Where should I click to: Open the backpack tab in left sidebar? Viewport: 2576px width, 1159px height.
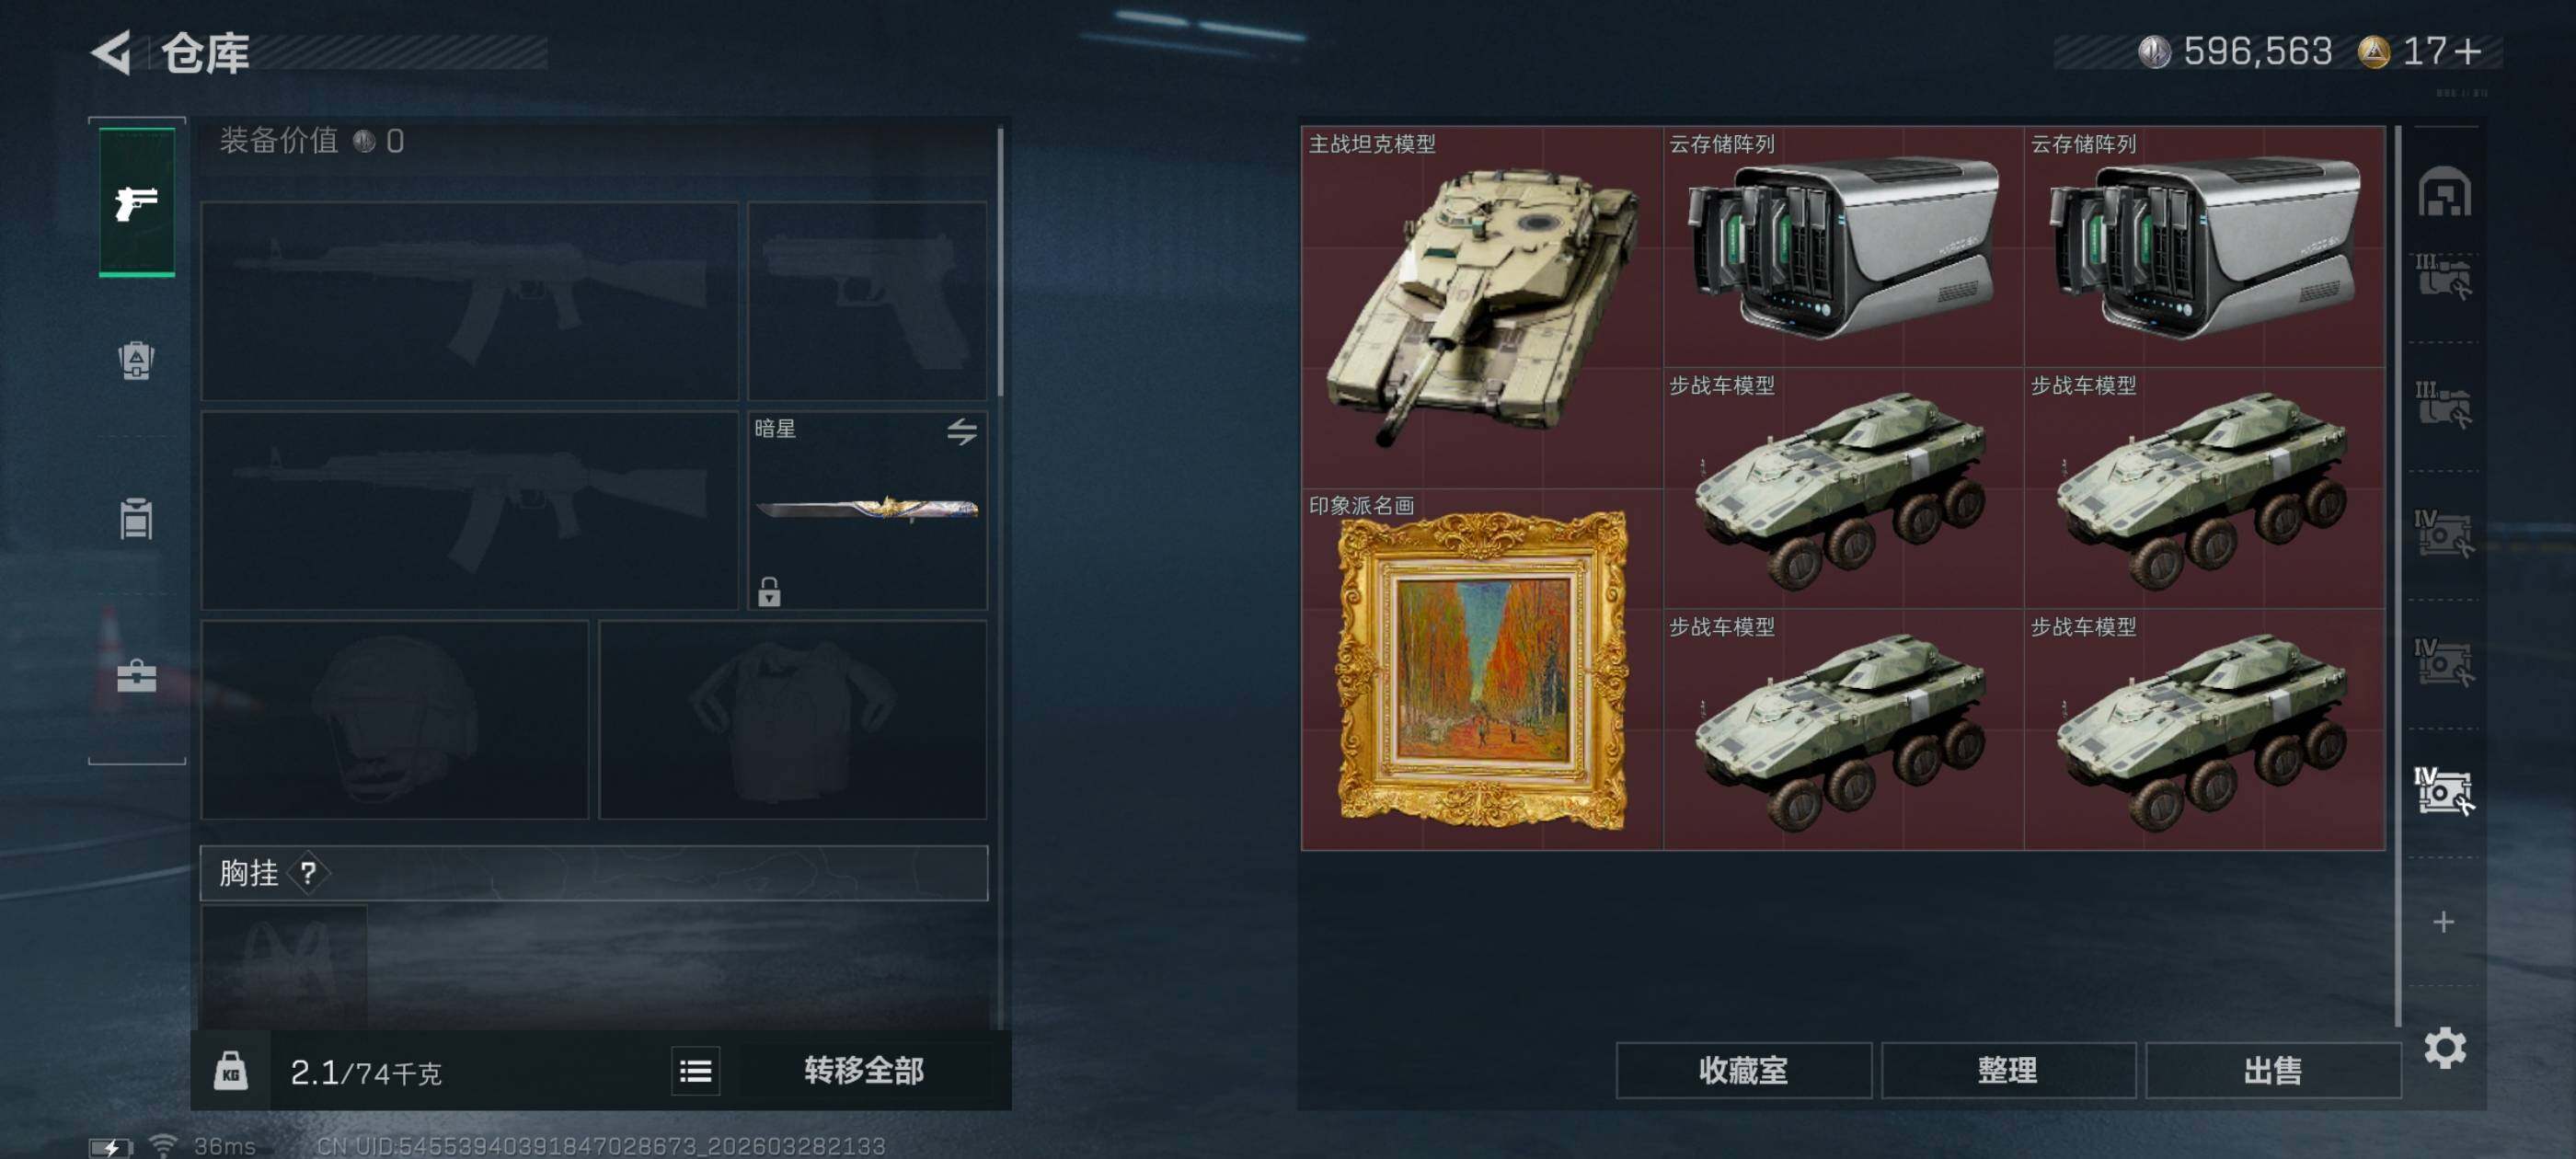tap(136, 360)
